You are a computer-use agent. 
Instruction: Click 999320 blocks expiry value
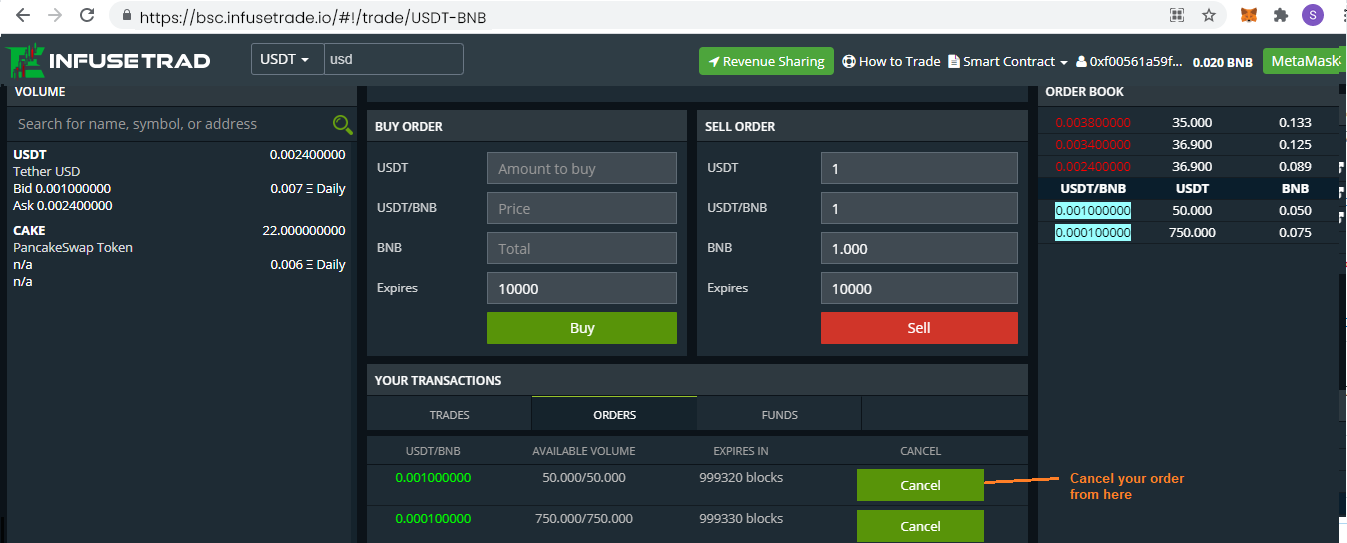coord(741,478)
